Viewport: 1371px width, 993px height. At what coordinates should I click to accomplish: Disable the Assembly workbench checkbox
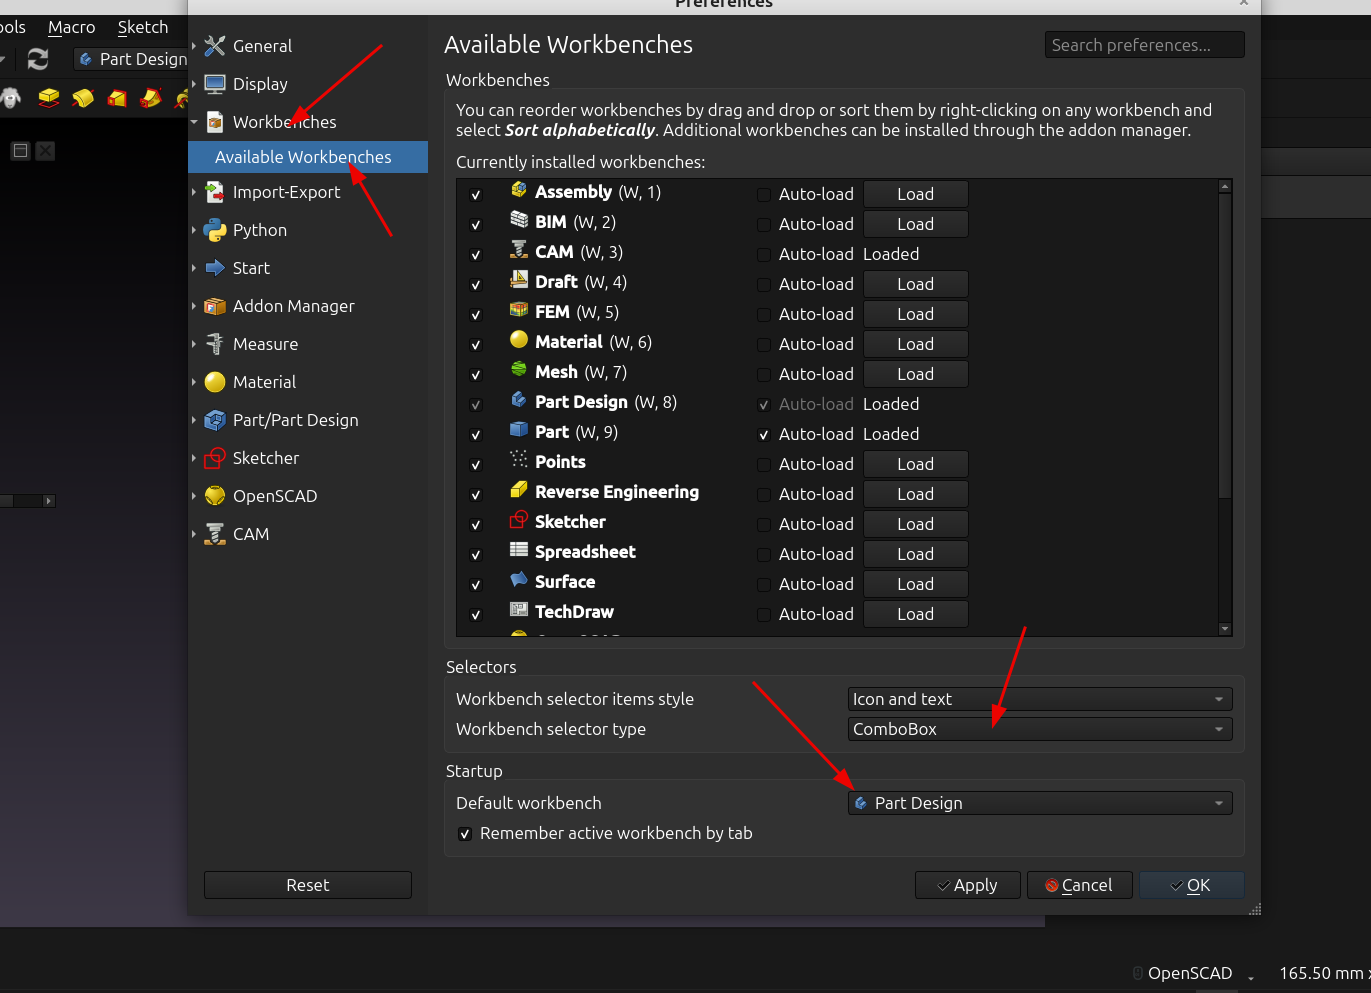tap(476, 195)
